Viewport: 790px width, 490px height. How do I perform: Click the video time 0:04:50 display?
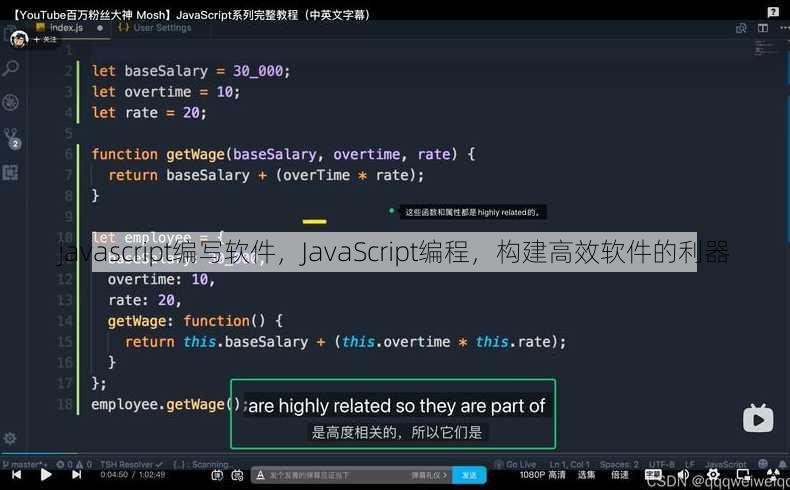coord(114,474)
